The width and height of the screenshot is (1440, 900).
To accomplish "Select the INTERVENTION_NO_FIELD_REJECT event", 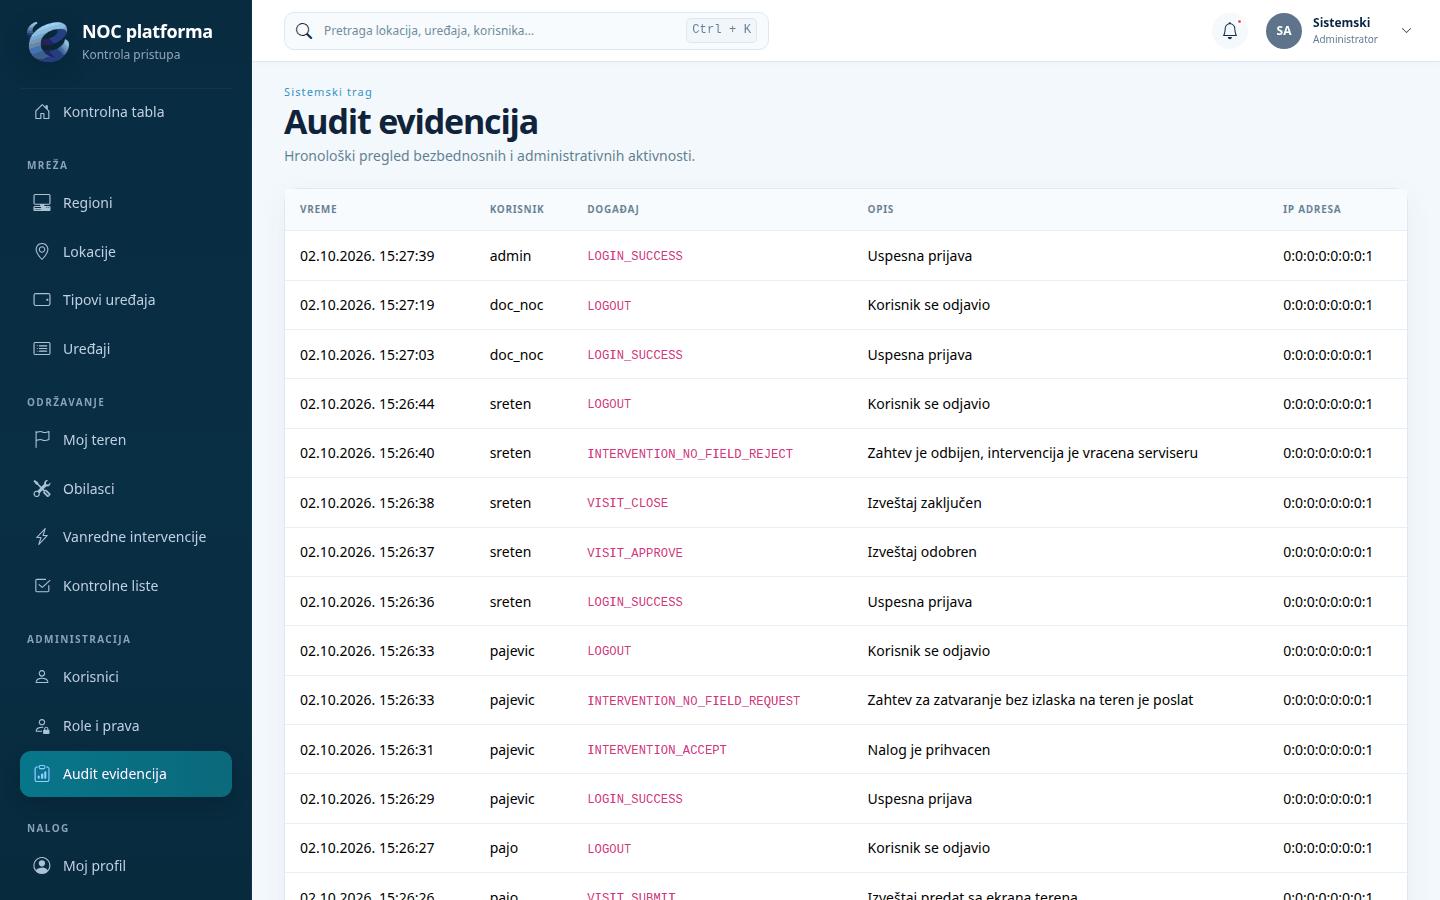I will tap(690, 454).
